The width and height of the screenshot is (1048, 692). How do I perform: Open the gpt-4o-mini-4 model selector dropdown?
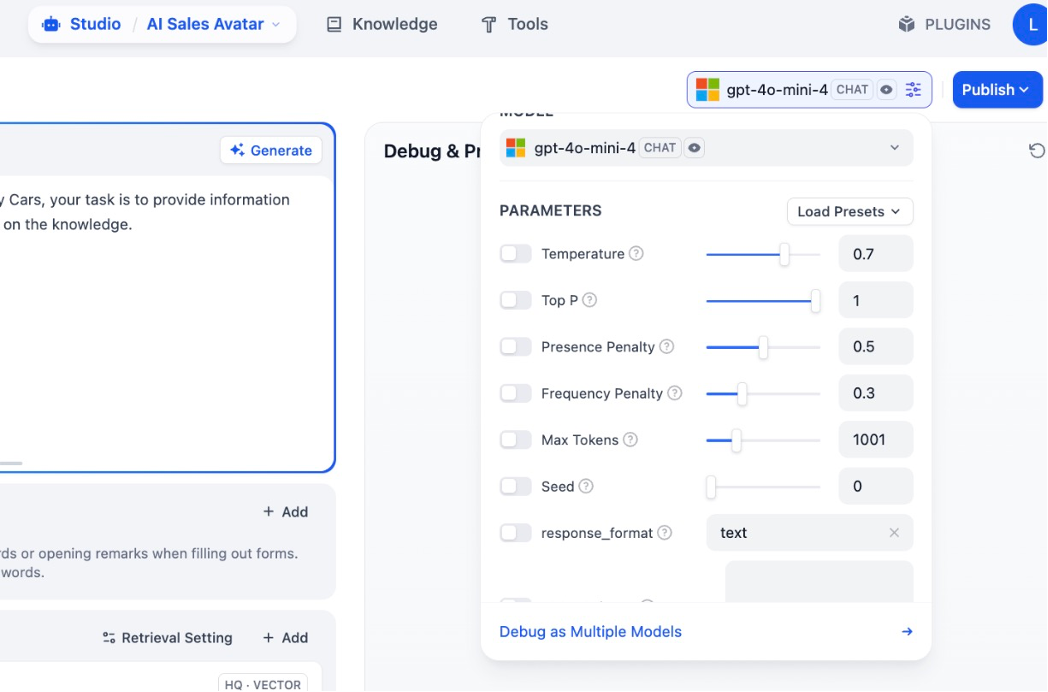click(706, 148)
